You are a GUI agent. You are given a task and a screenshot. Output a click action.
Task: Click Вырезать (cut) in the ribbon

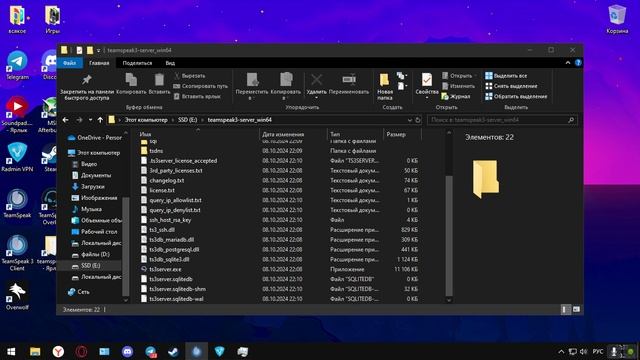coord(190,76)
